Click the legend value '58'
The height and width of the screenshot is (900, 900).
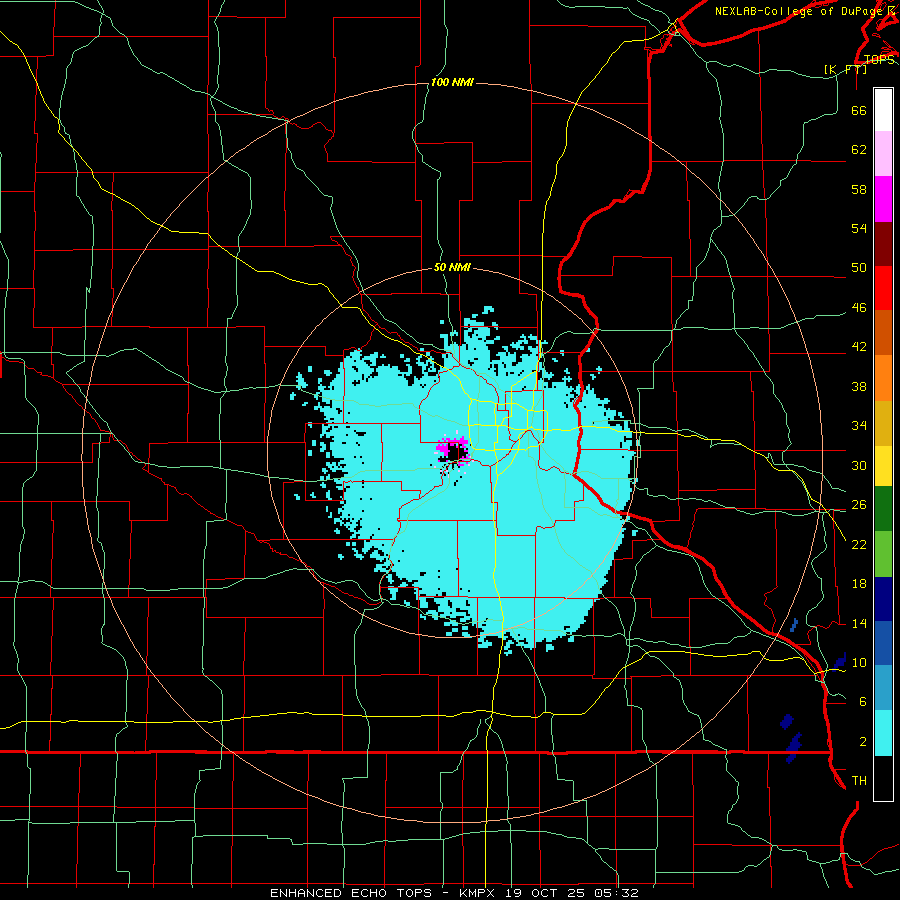859,189
